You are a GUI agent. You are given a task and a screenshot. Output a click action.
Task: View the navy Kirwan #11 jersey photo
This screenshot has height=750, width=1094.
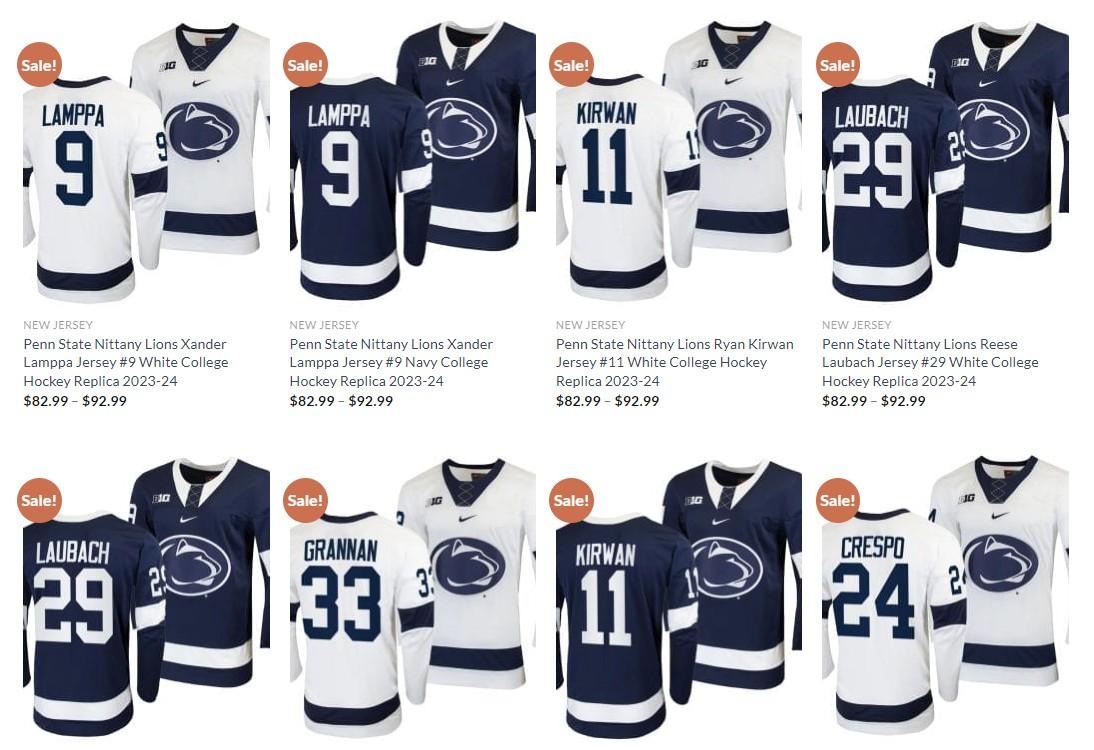pyautogui.click(x=679, y=597)
